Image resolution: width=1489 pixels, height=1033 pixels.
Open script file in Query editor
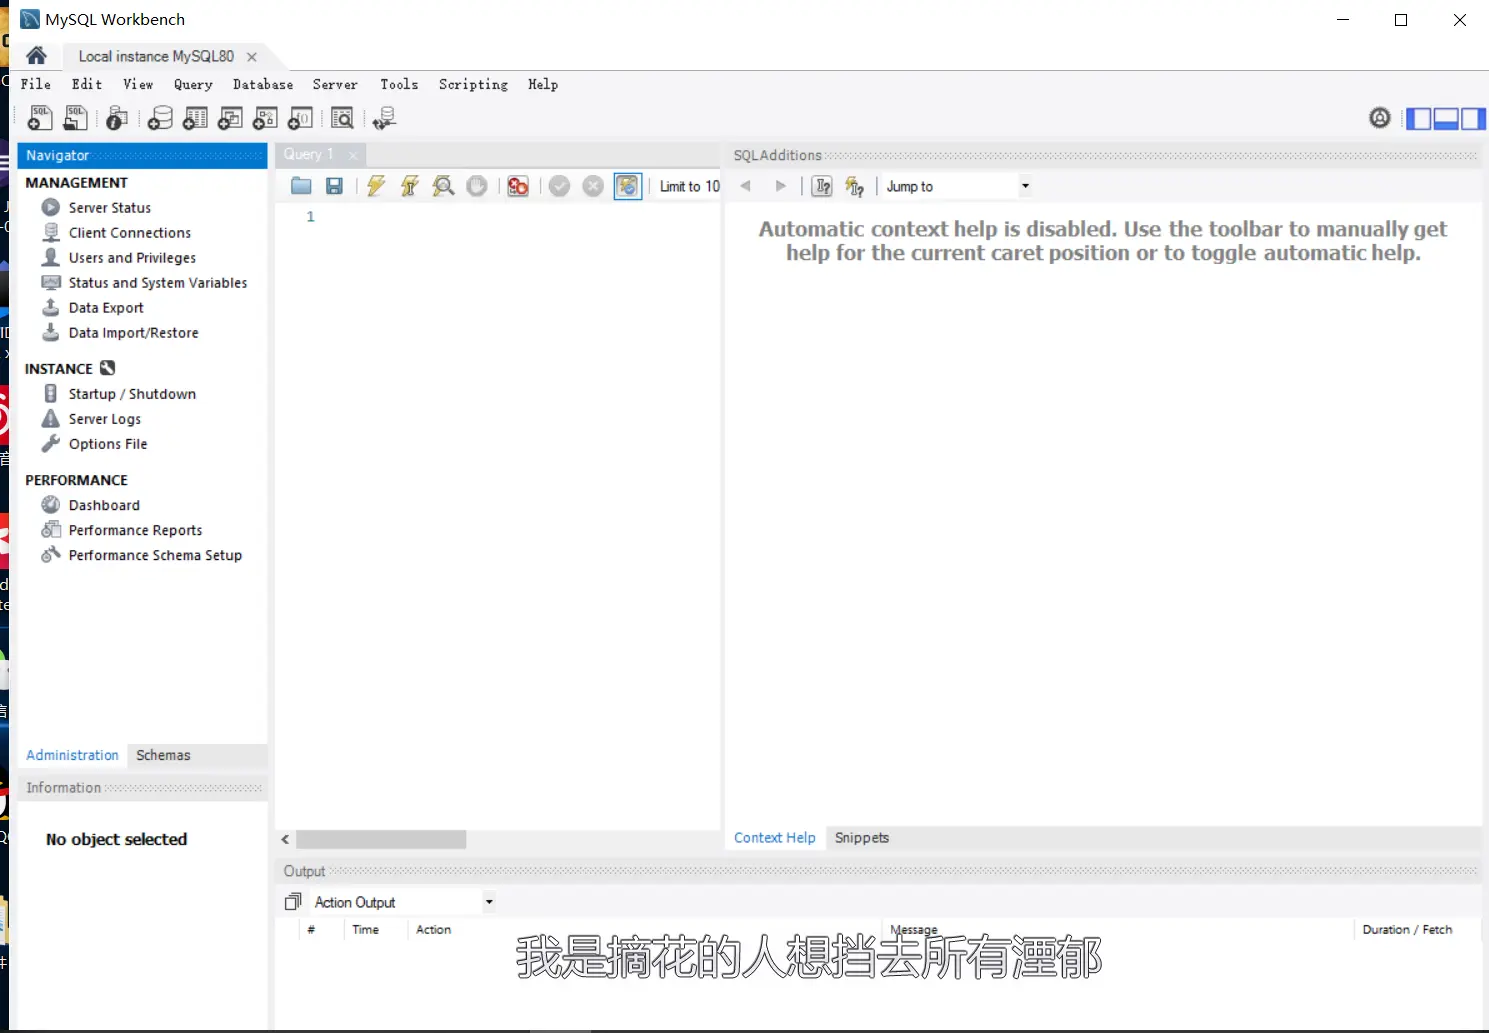click(301, 186)
